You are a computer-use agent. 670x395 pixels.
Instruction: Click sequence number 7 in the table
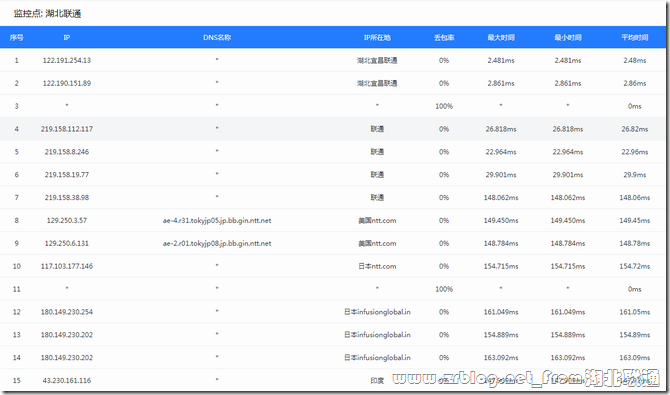(x=17, y=198)
